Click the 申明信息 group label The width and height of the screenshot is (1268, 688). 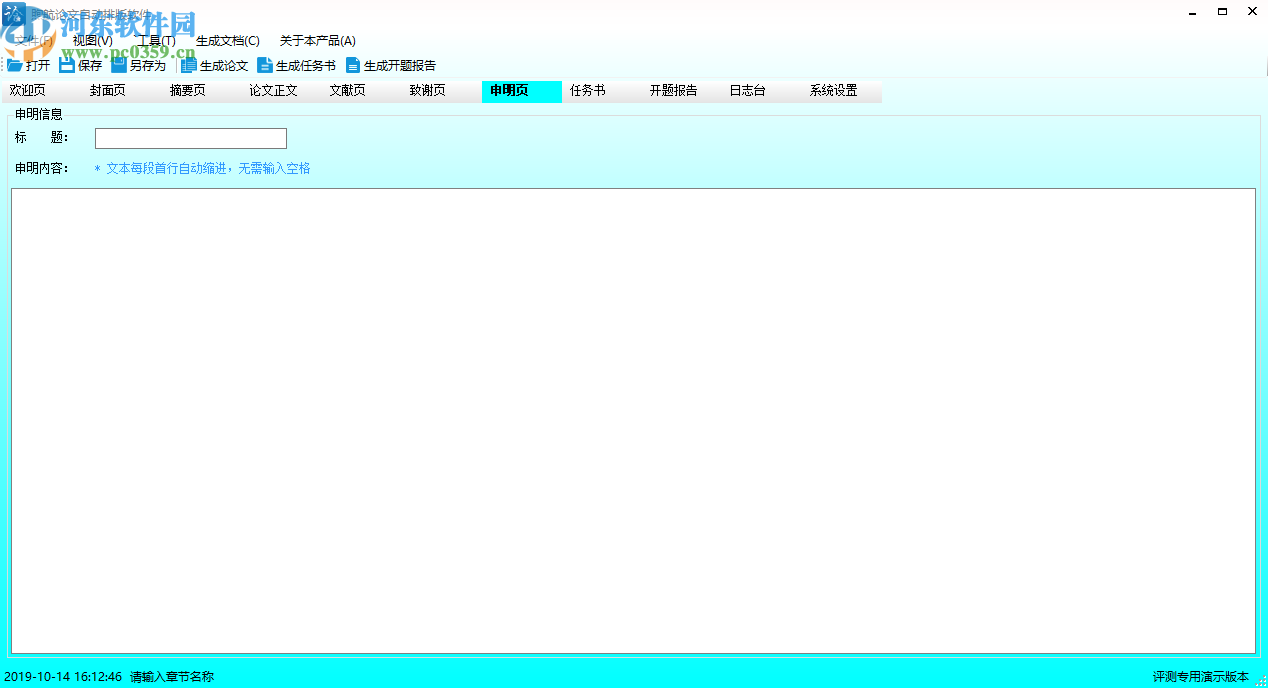[39, 114]
